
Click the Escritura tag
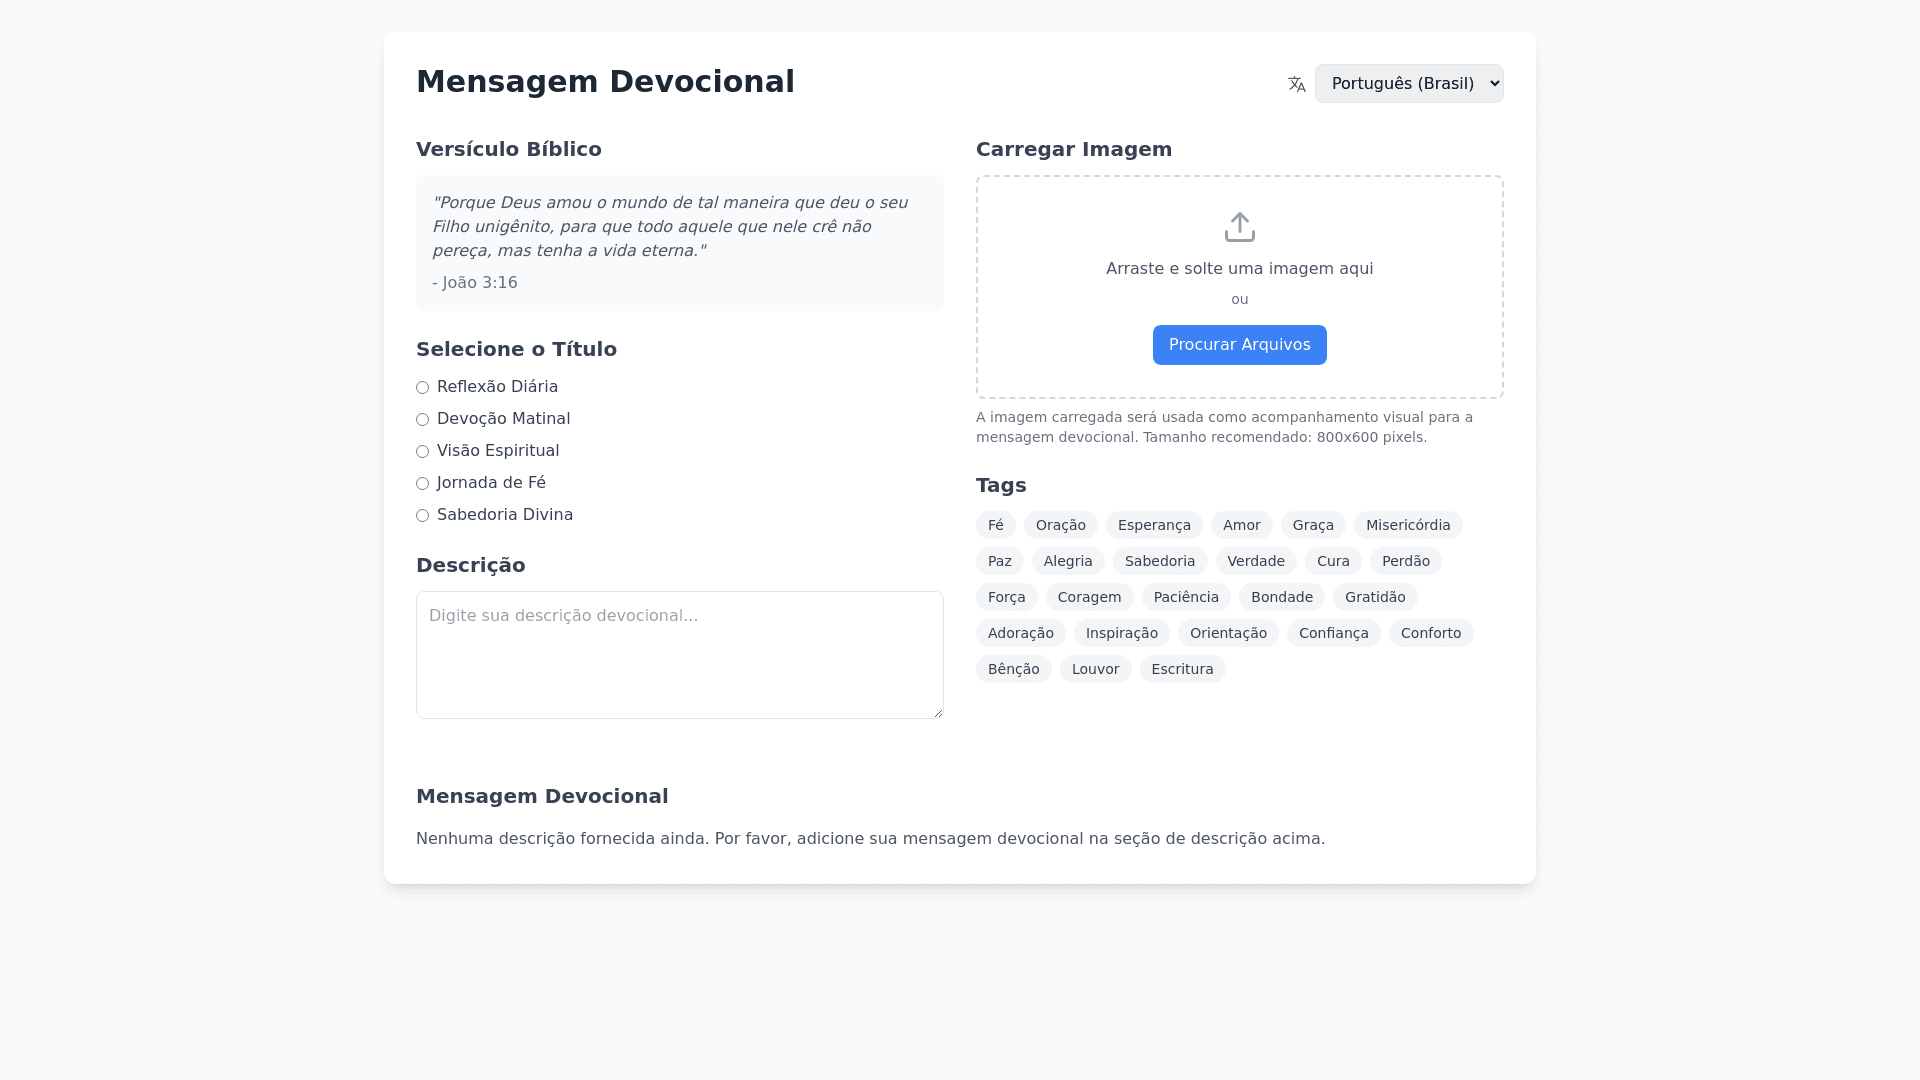pos(1181,670)
